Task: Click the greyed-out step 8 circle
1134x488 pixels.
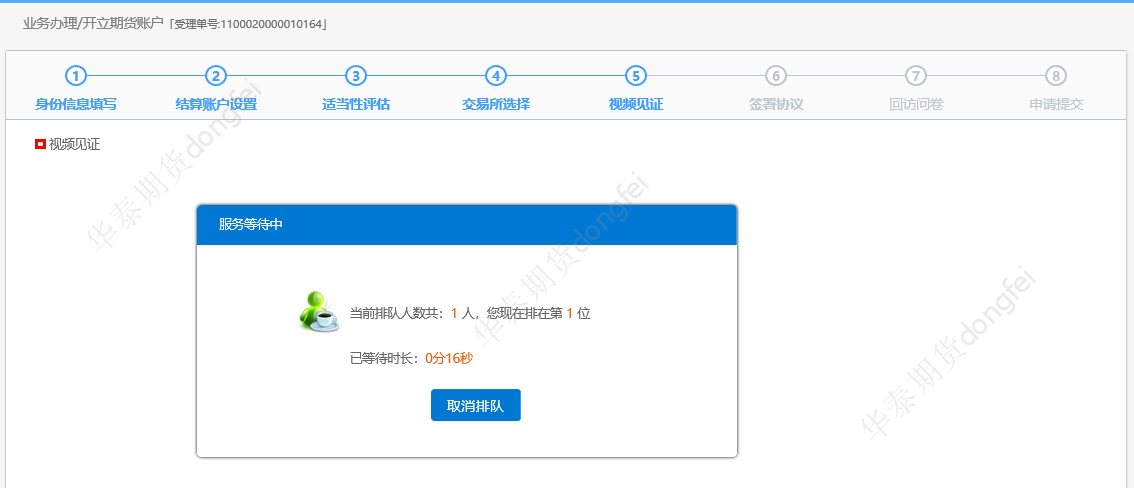Action: click(1056, 76)
